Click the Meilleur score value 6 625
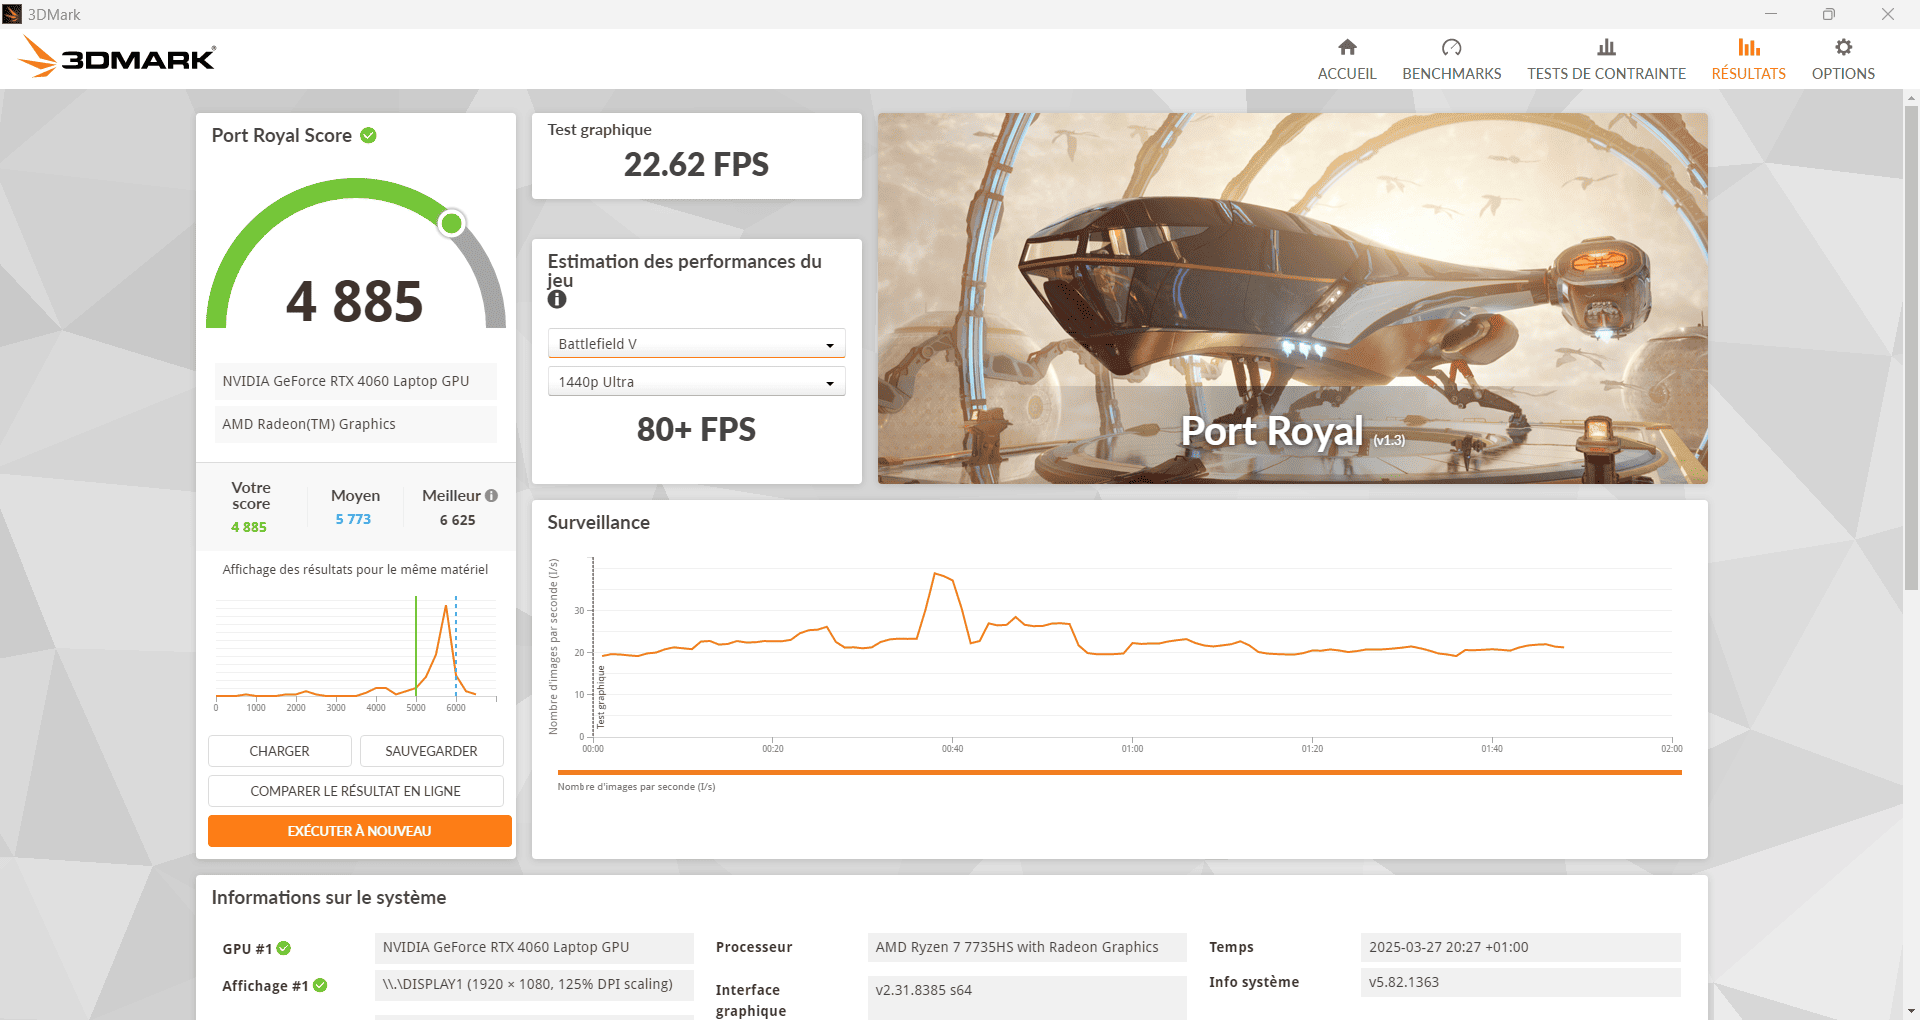The image size is (1920, 1020). point(457,520)
